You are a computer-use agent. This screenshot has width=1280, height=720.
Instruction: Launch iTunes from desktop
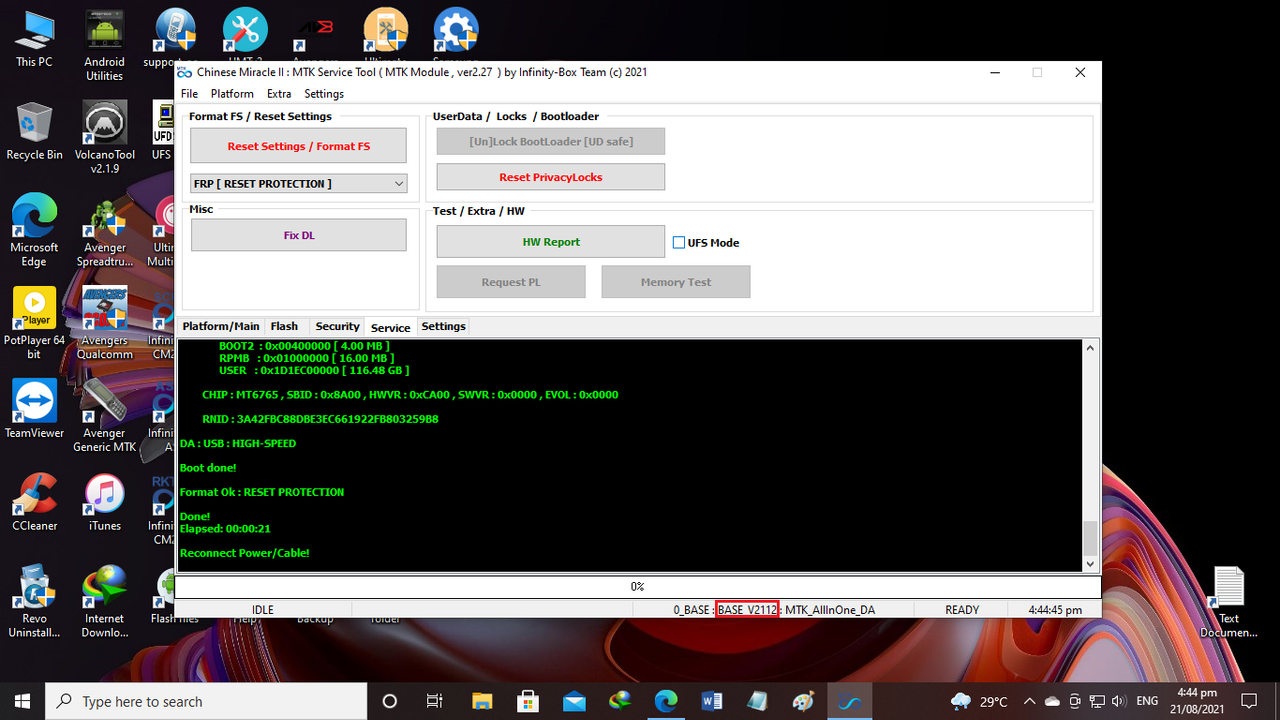click(x=104, y=503)
